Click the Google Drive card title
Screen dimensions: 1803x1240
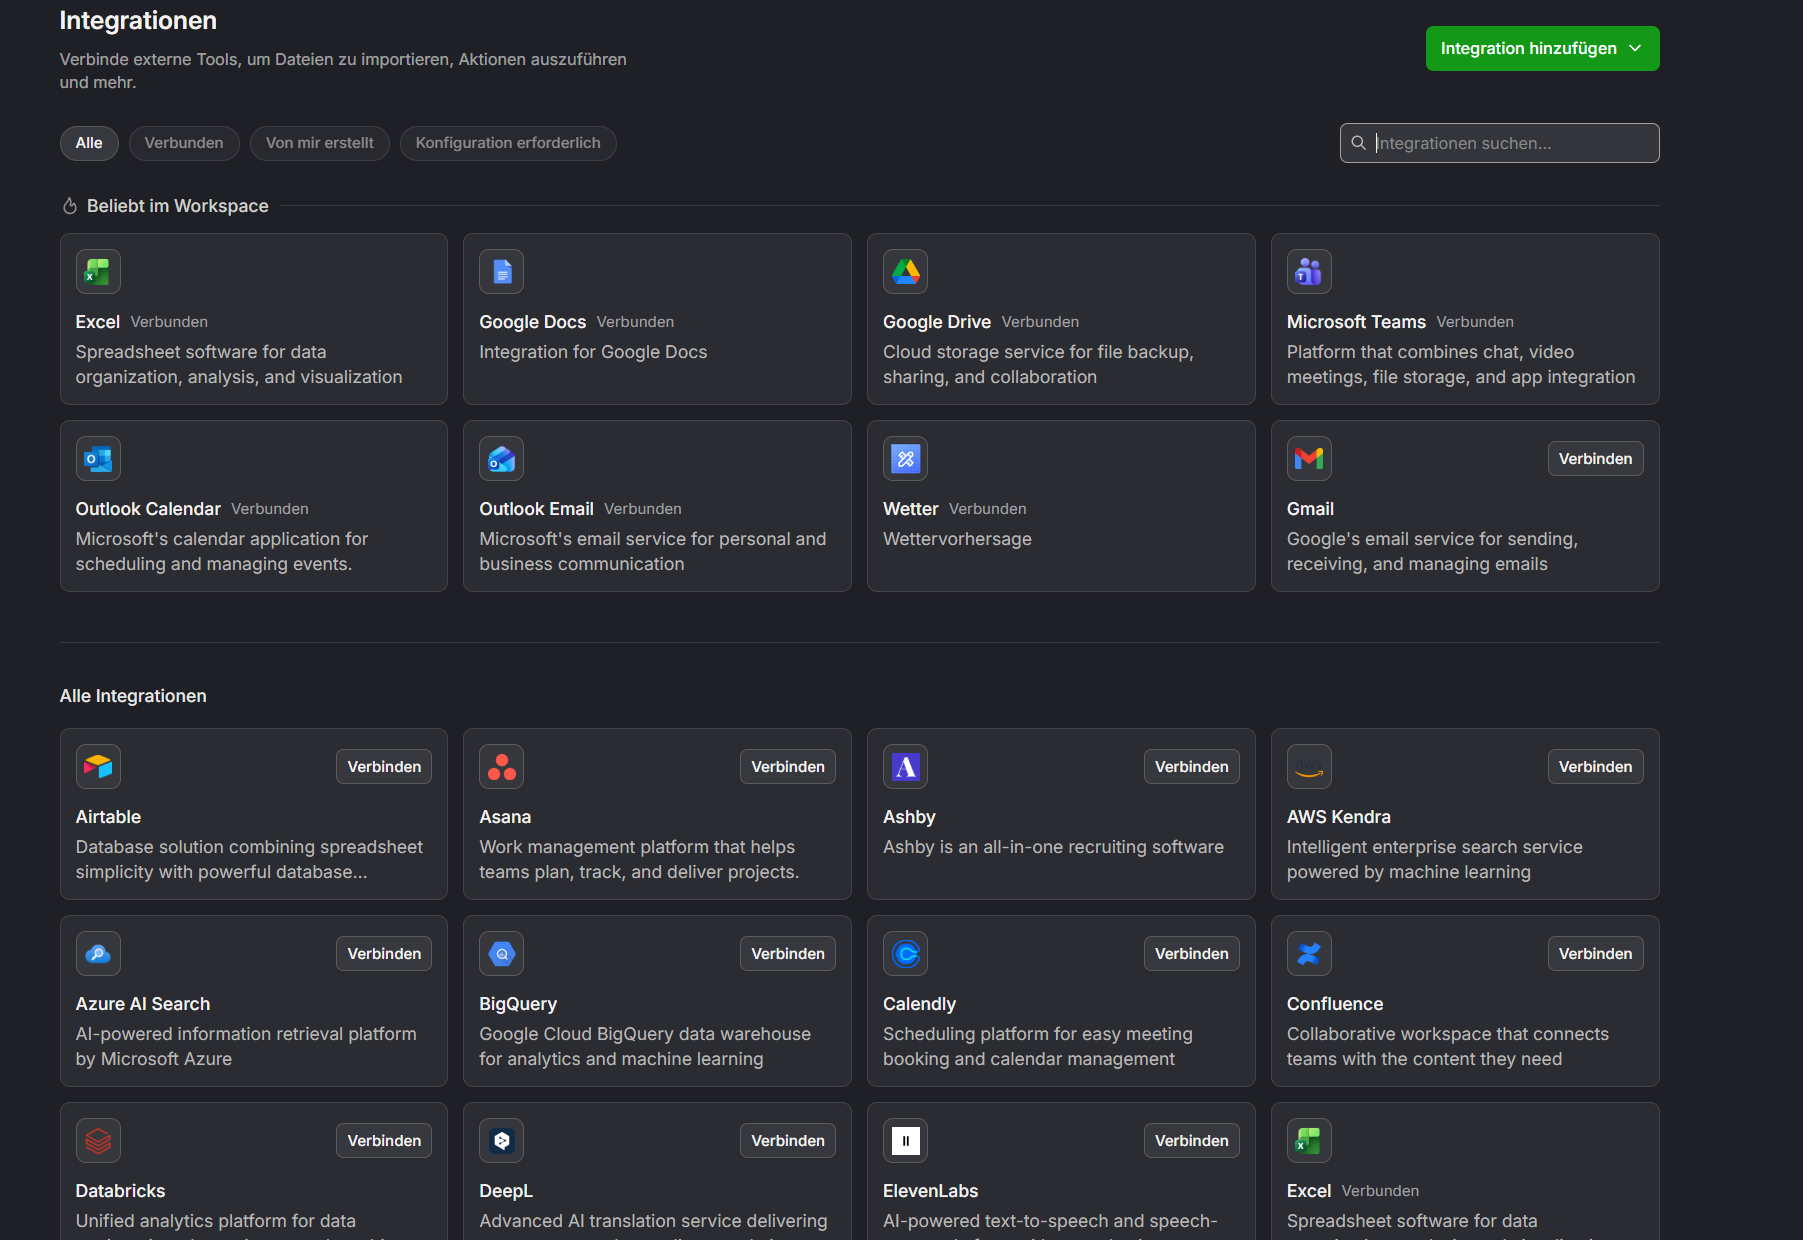click(937, 322)
